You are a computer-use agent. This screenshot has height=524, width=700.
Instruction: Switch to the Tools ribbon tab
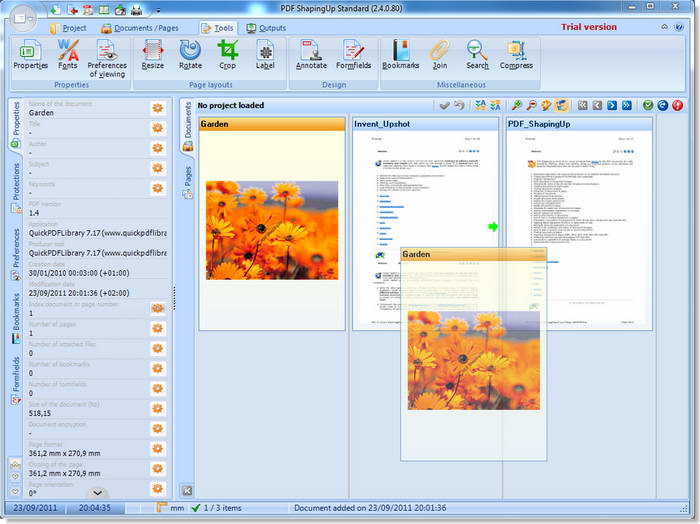(x=218, y=28)
